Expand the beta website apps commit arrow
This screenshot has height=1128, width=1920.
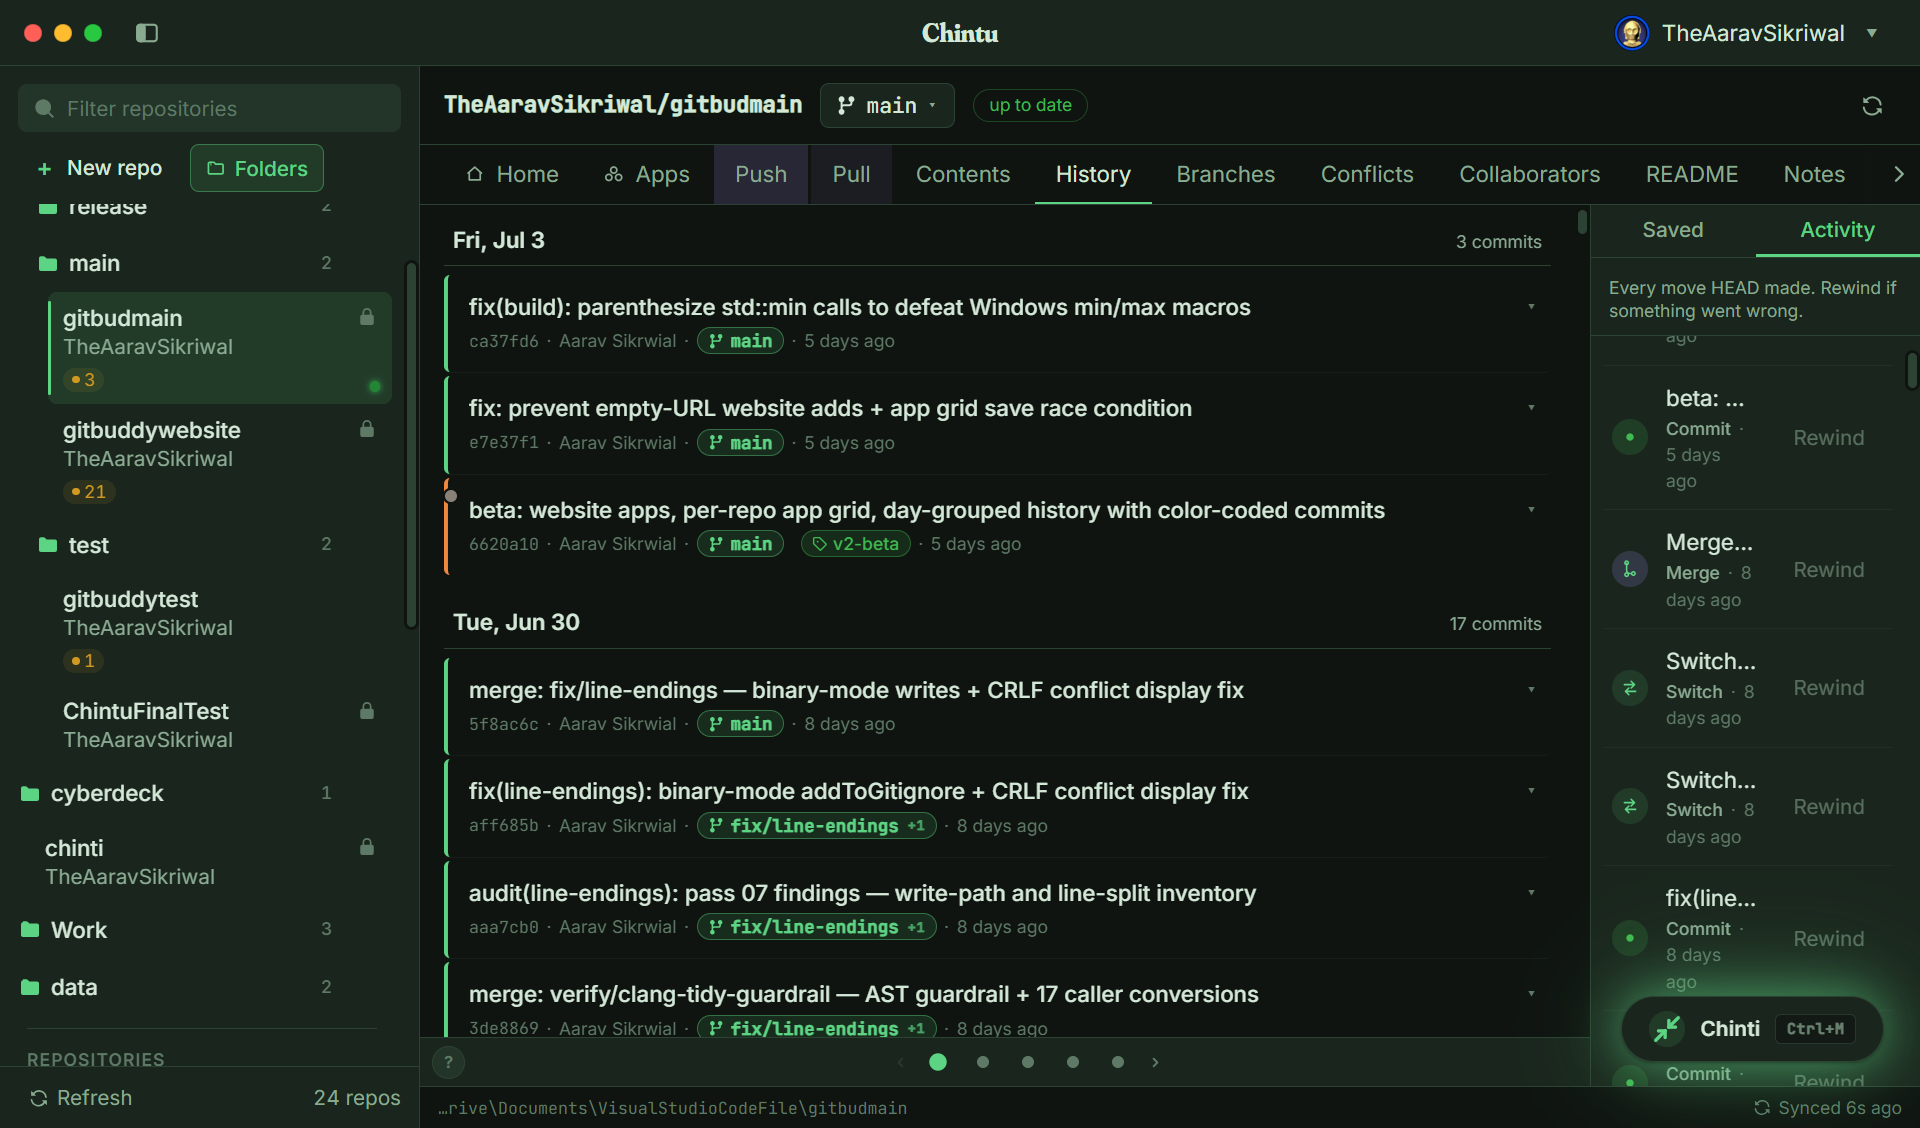click(1531, 510)
